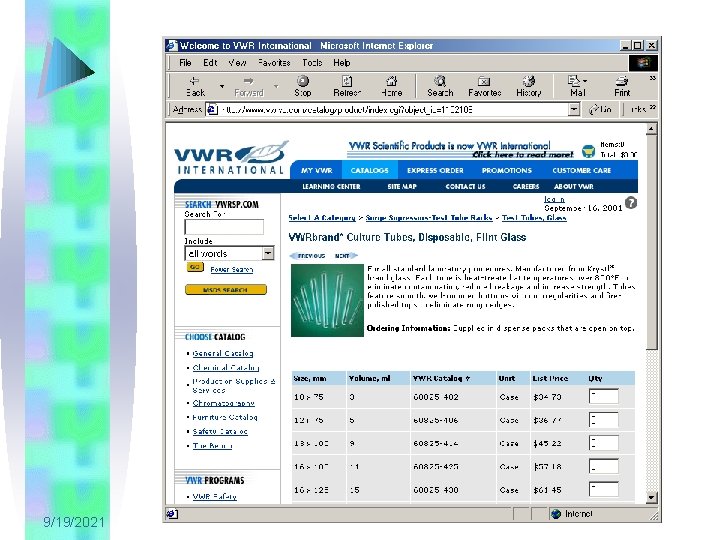Click the Refresh toolbar button
This screenshot has height=540, width=720.
tap(347, 86)
